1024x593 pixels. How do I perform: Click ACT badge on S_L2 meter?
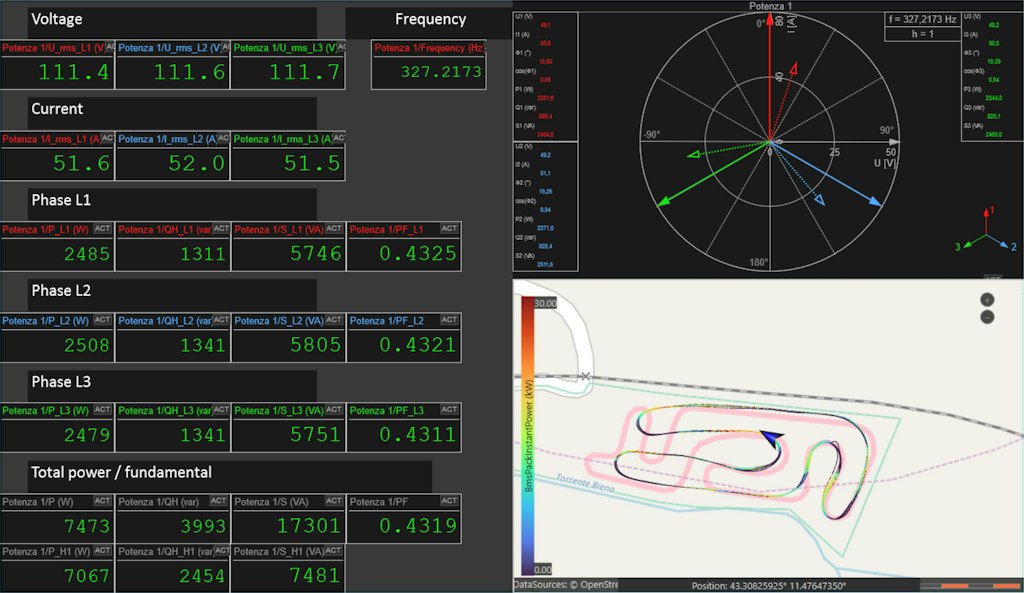[334, 320]
